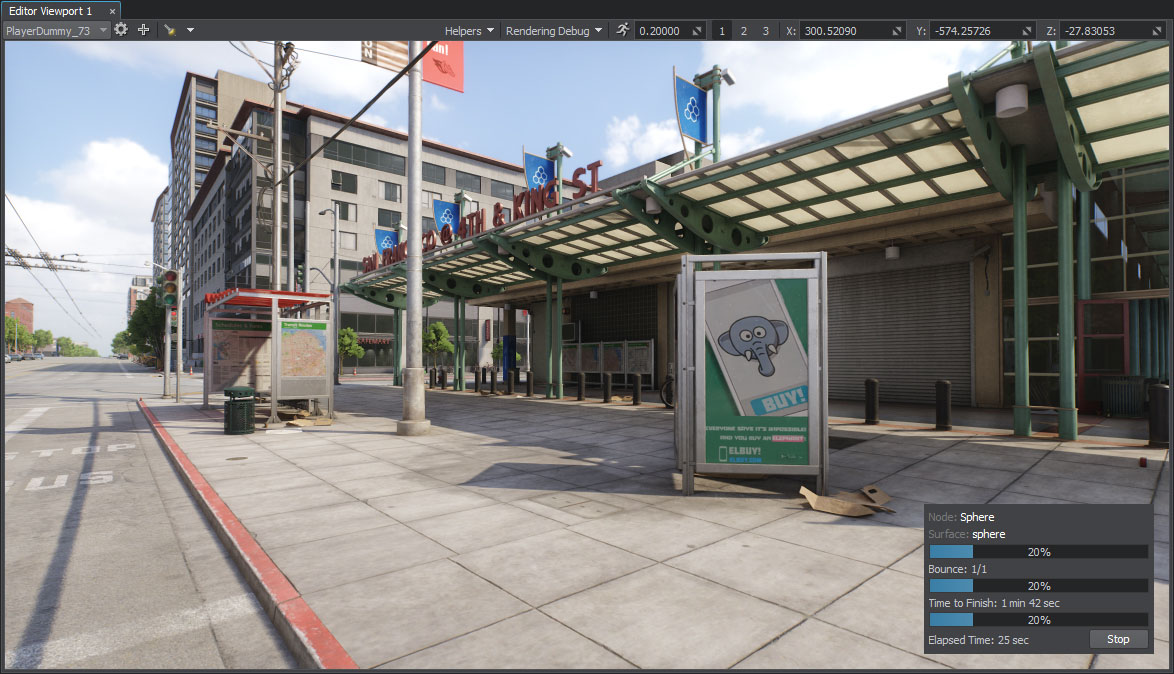Screen dimensions: 1174x674
Task: Click the spinner handle on the speed field
Action: point(697,31)
